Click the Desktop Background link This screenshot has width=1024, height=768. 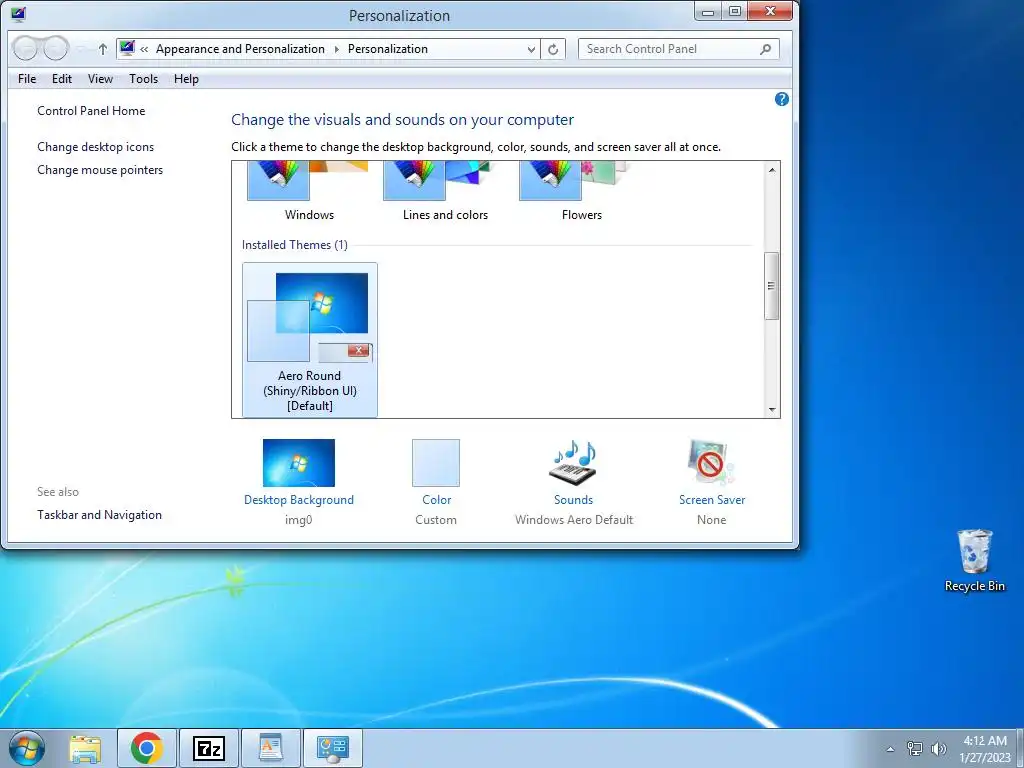point(298,500)
